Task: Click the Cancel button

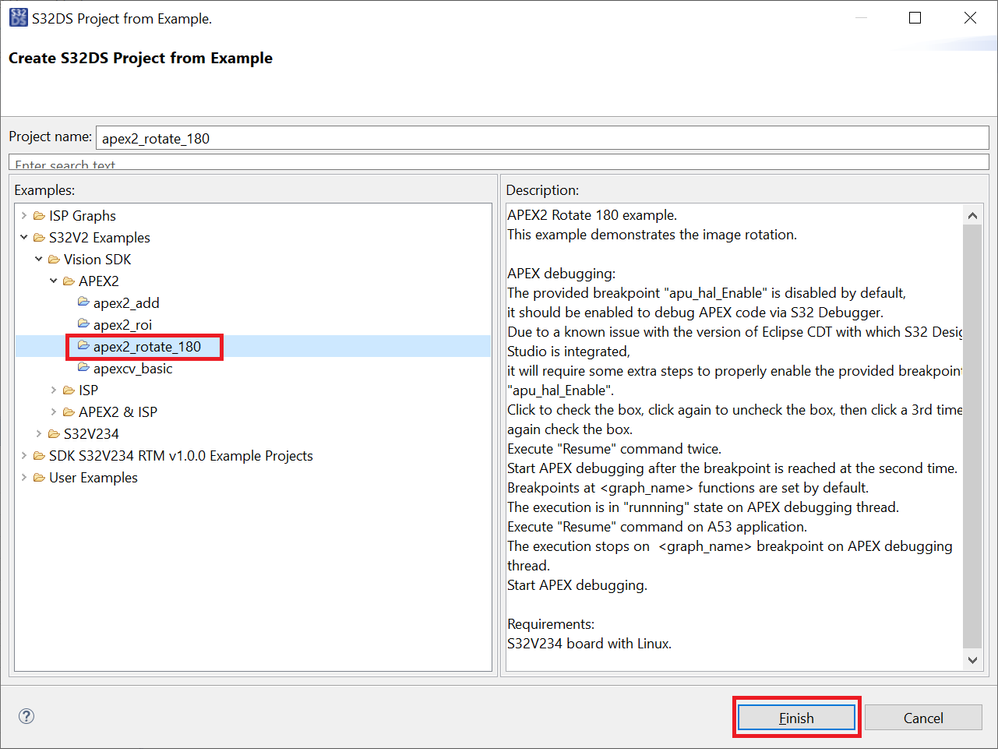Action: click(923, 717)
